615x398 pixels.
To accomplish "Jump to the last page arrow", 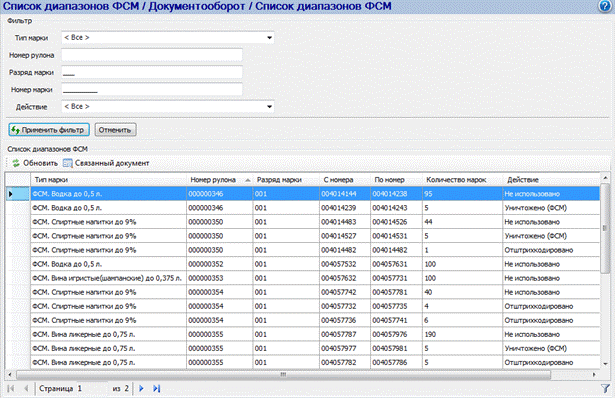I will [x=156, y=389].
